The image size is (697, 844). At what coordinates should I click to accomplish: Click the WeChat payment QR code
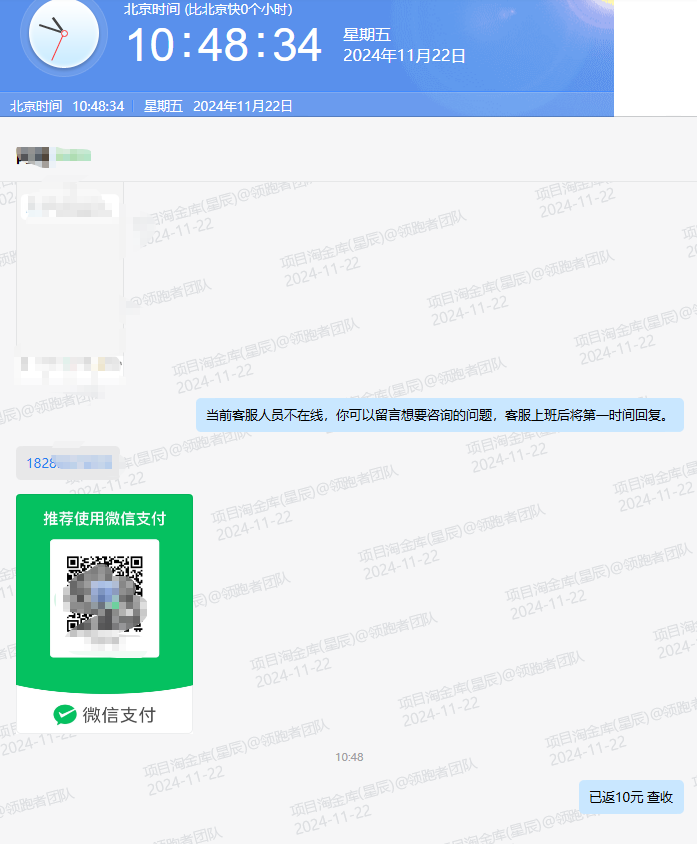[x=105, y=596]
